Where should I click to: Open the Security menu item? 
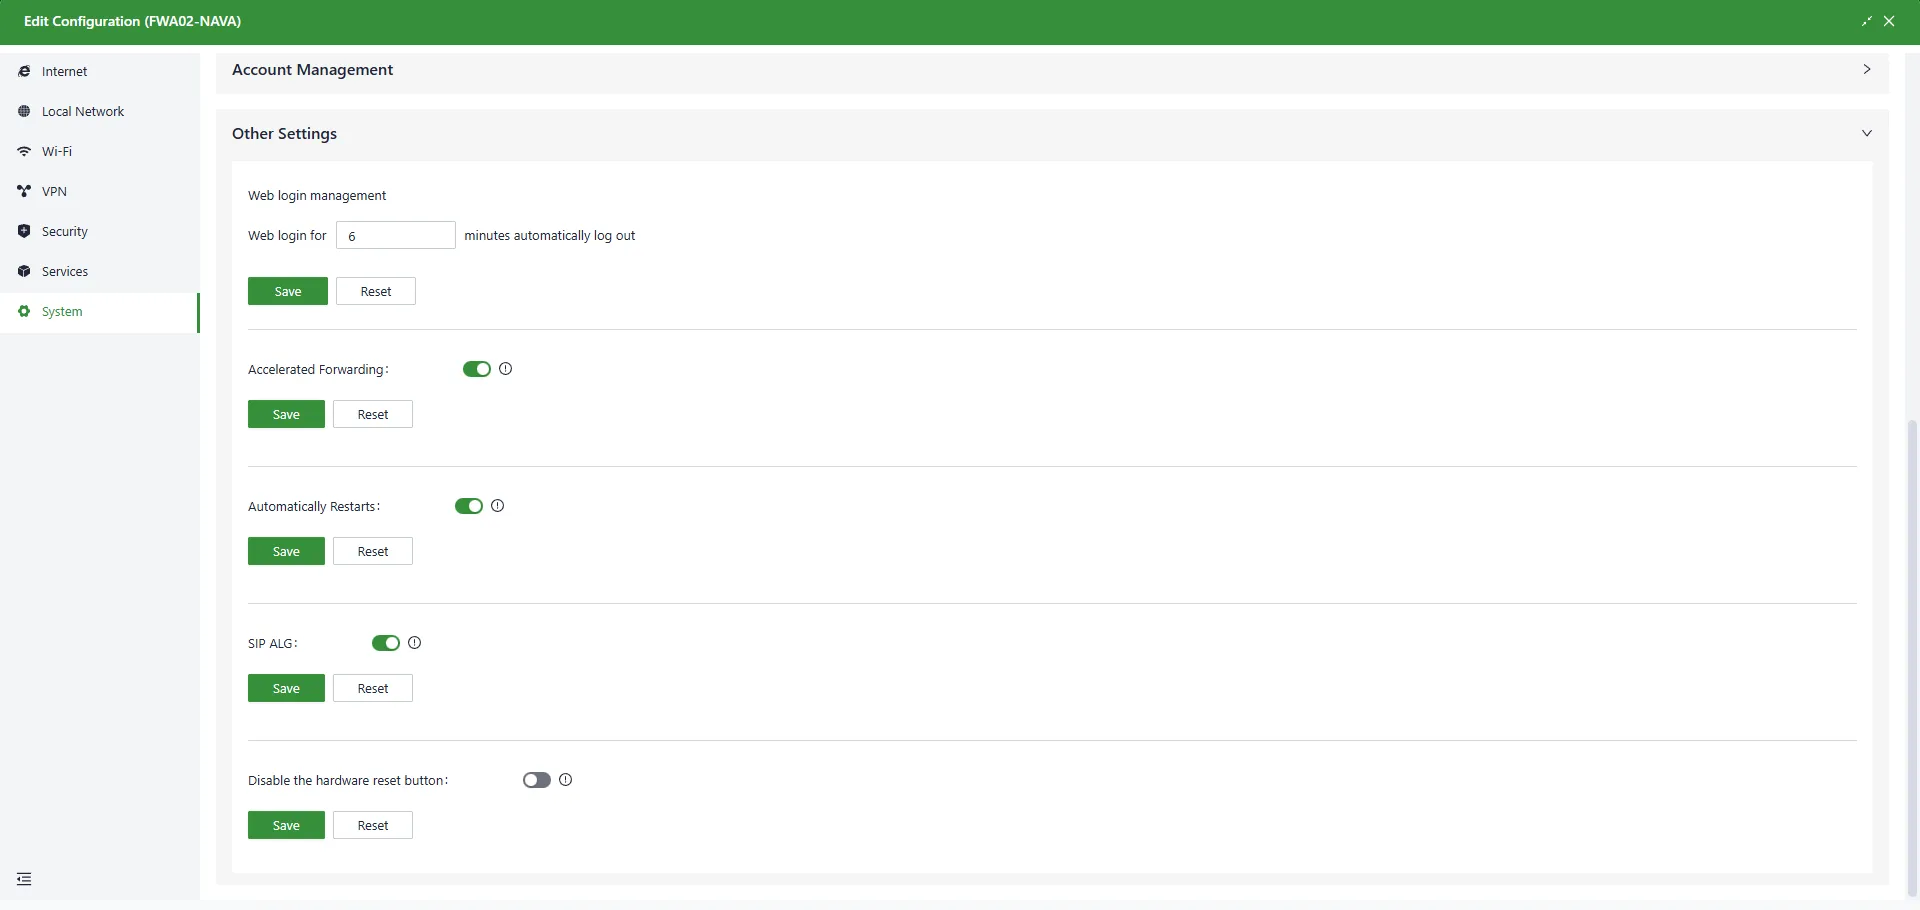[100, 231]
